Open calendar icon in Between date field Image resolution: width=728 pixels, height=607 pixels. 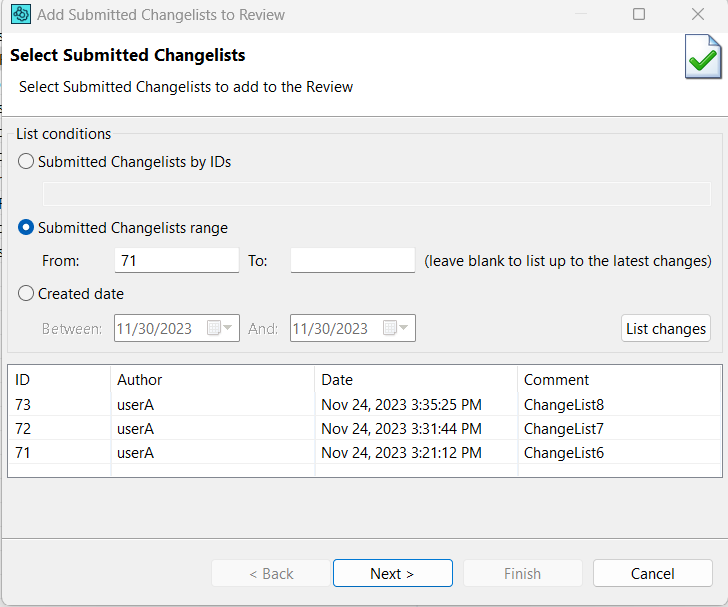pyautogui.click(x=214, y=328)
